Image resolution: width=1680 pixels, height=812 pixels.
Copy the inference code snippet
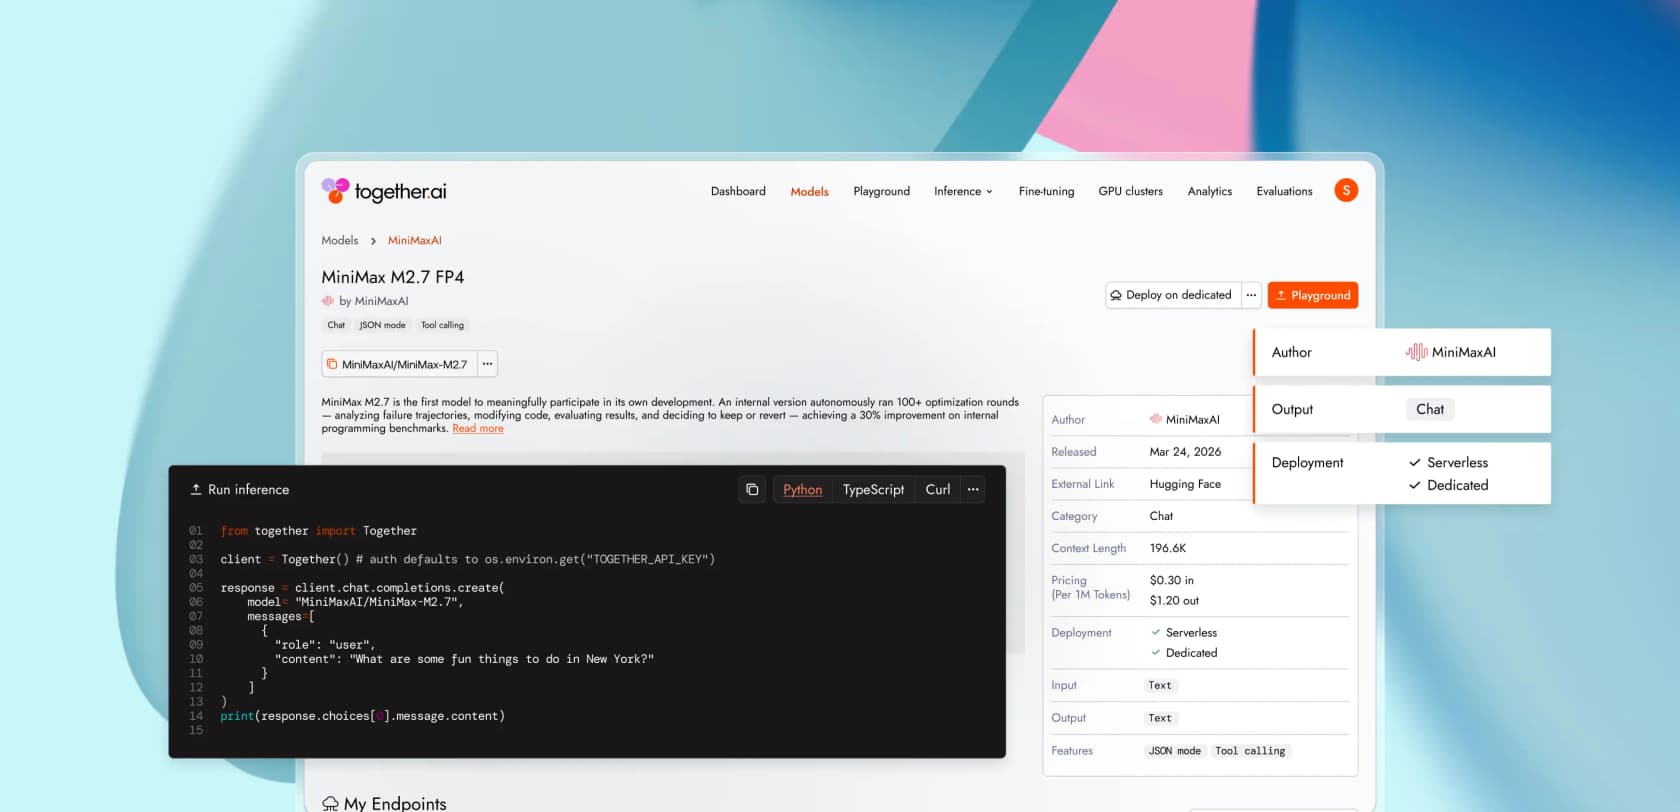click(x=752, y=489)
